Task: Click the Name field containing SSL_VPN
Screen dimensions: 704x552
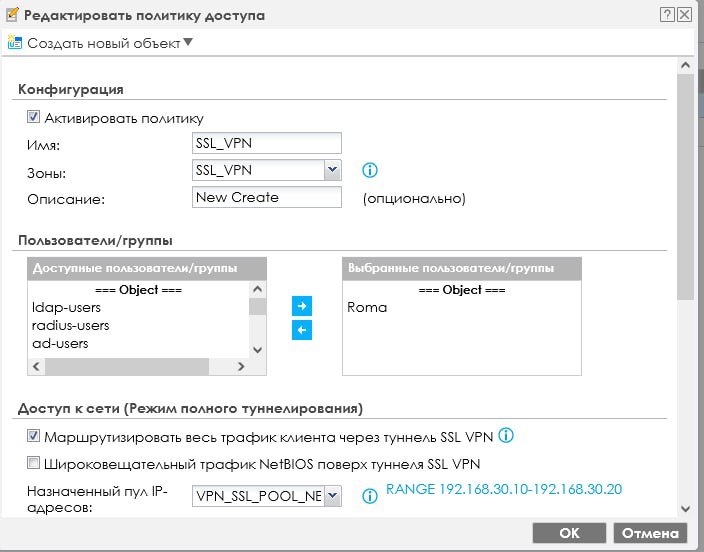Action: pos(266,145)
